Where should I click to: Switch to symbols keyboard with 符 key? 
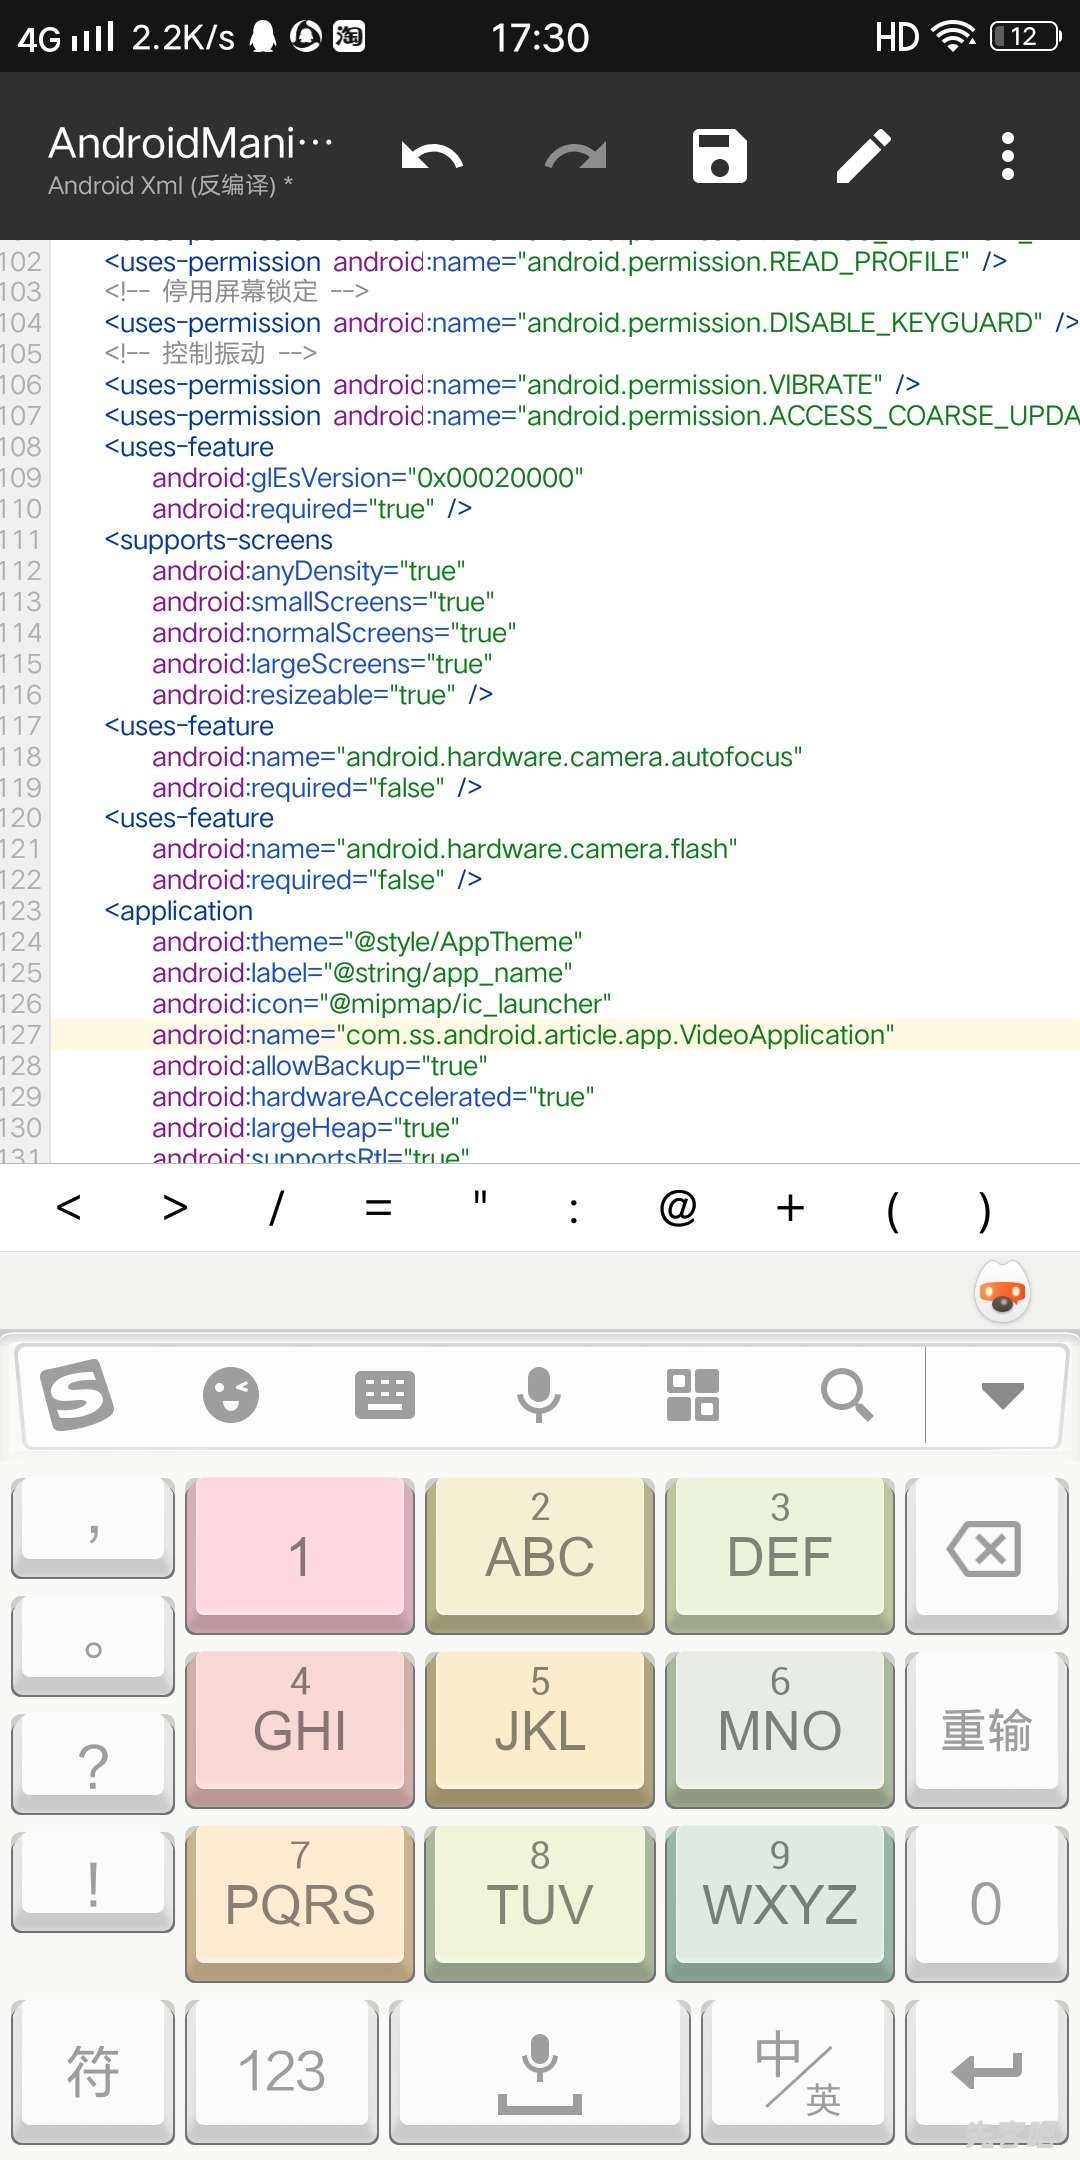coord(93,2071)
